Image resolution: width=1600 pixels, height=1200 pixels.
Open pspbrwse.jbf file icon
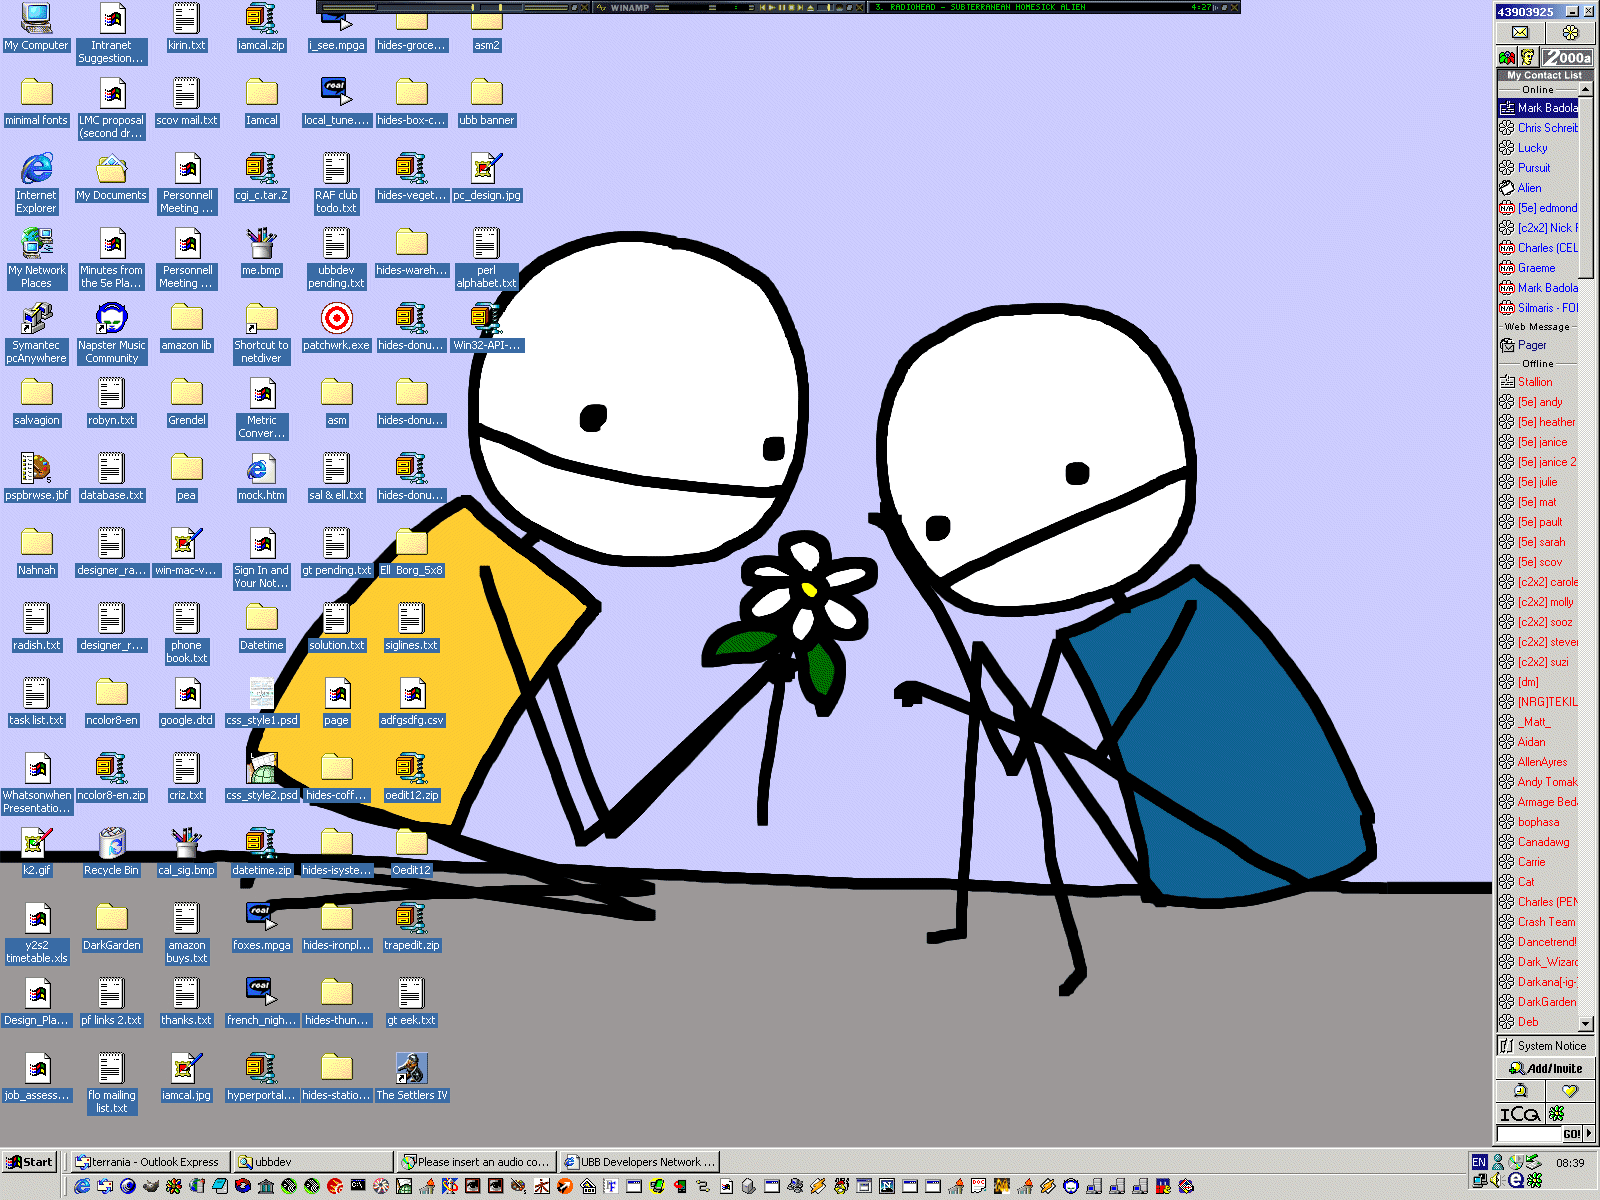[36, 477]
